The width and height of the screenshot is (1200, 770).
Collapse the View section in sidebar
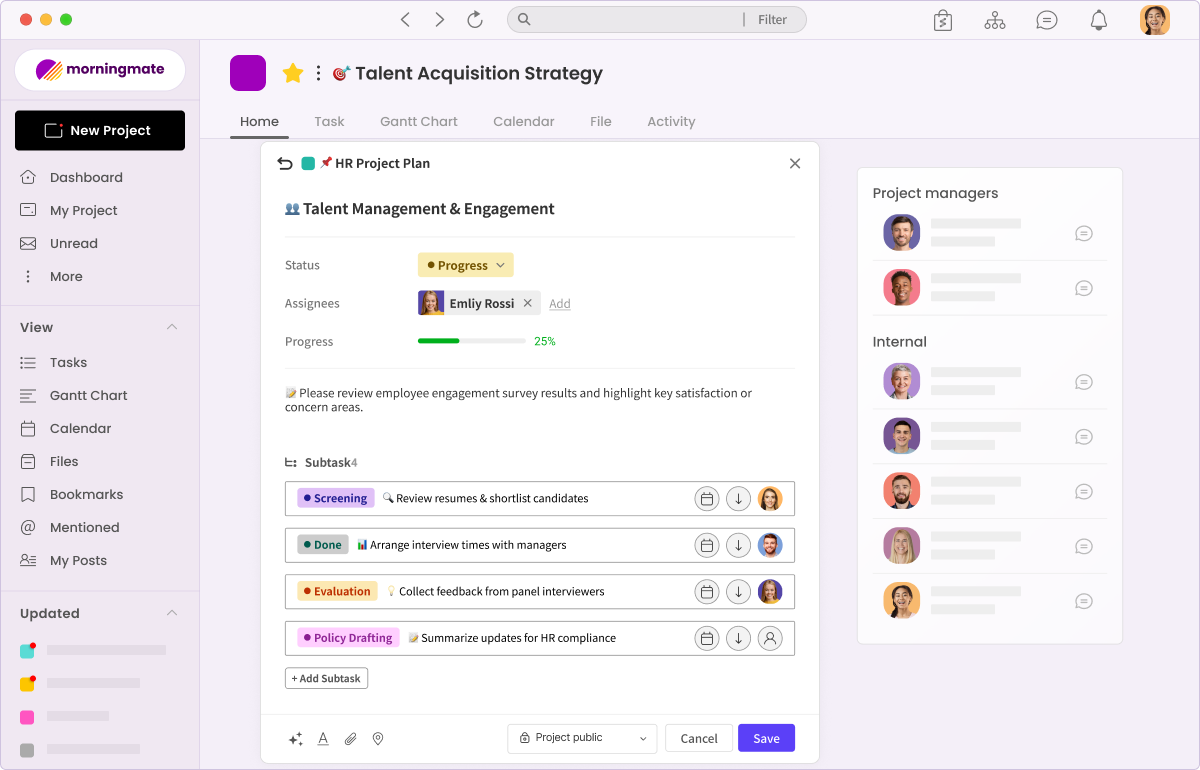(171, 327)
